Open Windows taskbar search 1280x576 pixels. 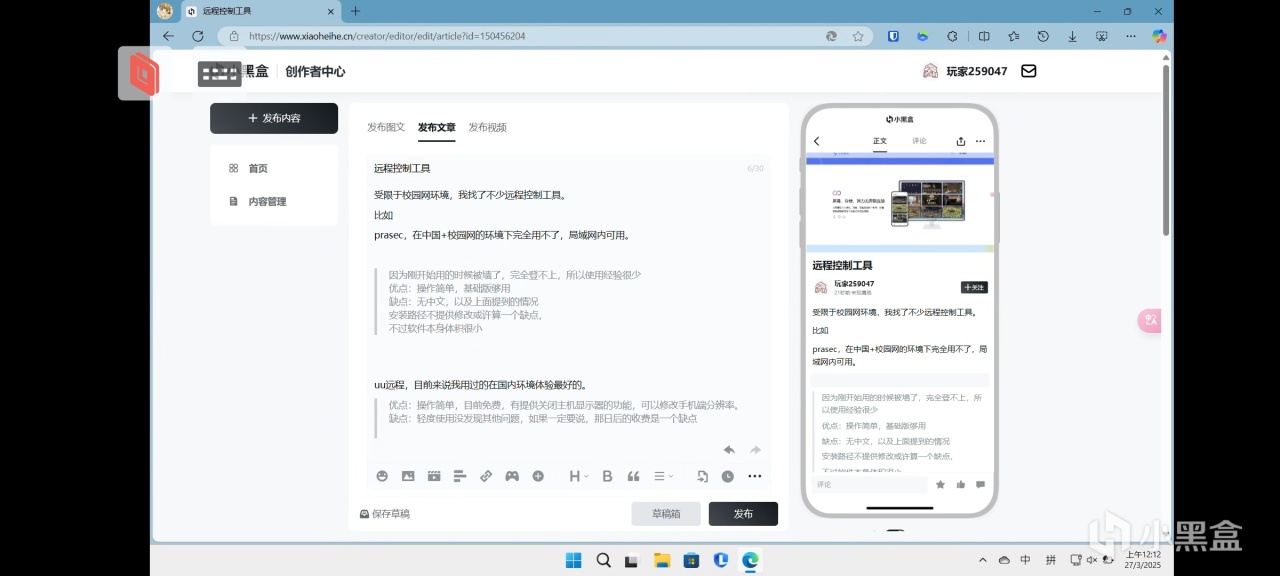tap(603, 560)
